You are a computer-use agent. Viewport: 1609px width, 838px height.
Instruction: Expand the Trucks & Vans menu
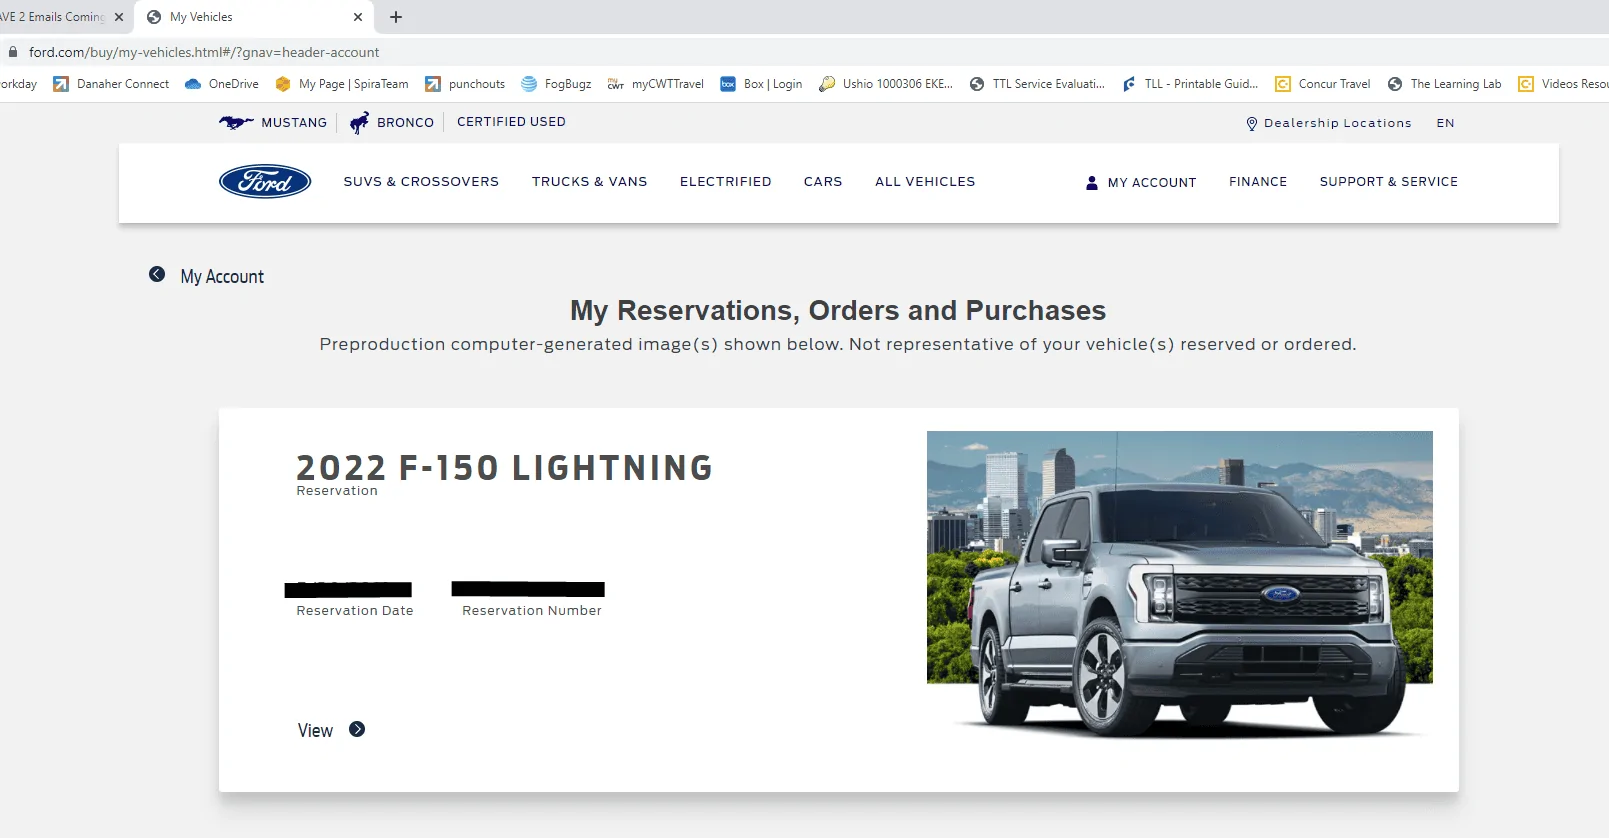tap(589, 181)
